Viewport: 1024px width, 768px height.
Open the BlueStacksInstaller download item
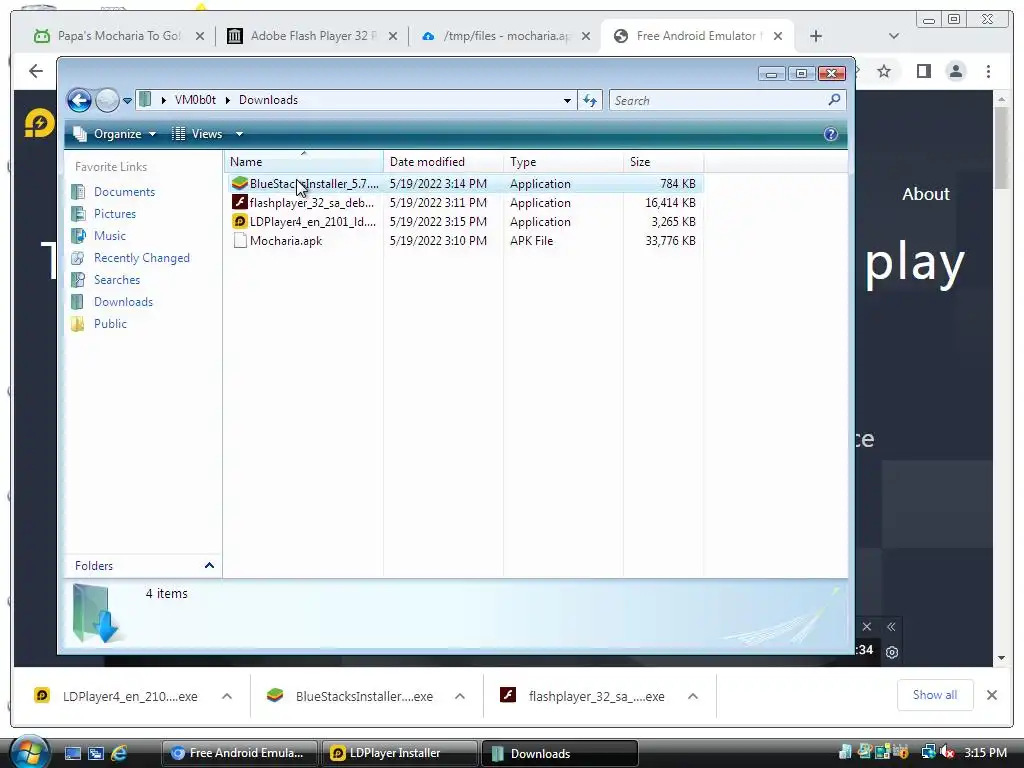point(364,697)
